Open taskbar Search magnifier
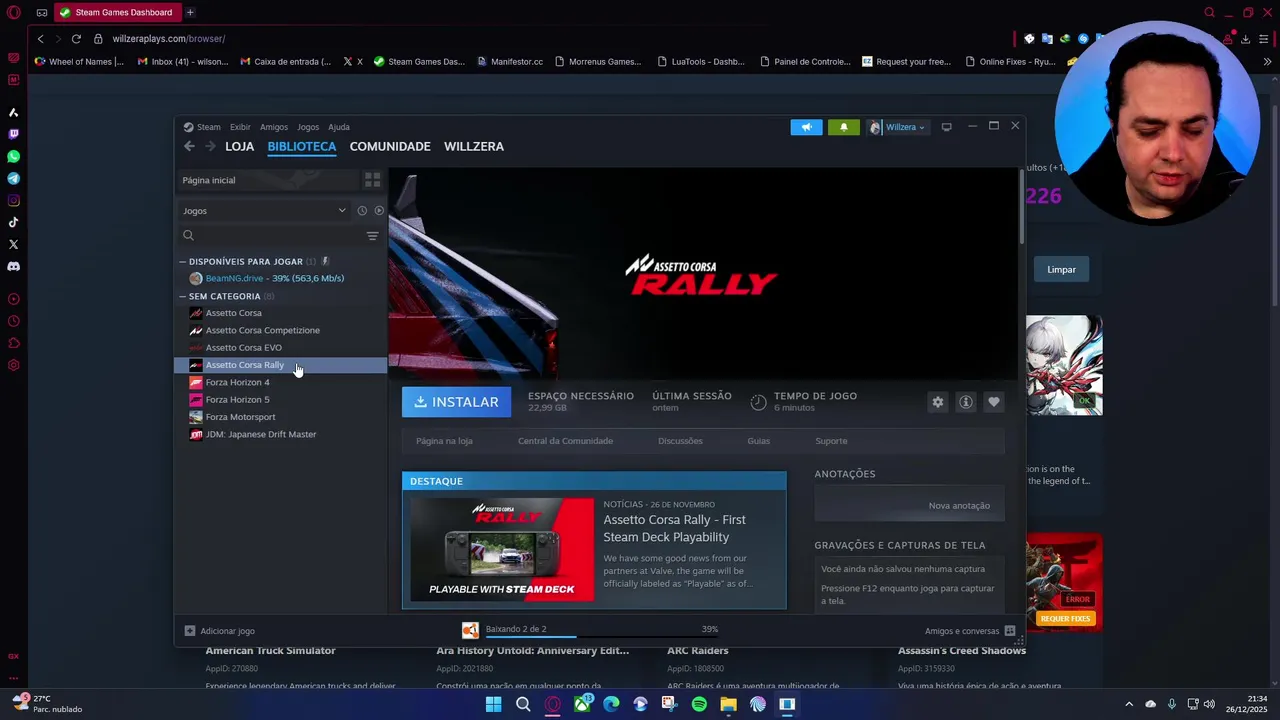1280x720 pixels. 523,704
